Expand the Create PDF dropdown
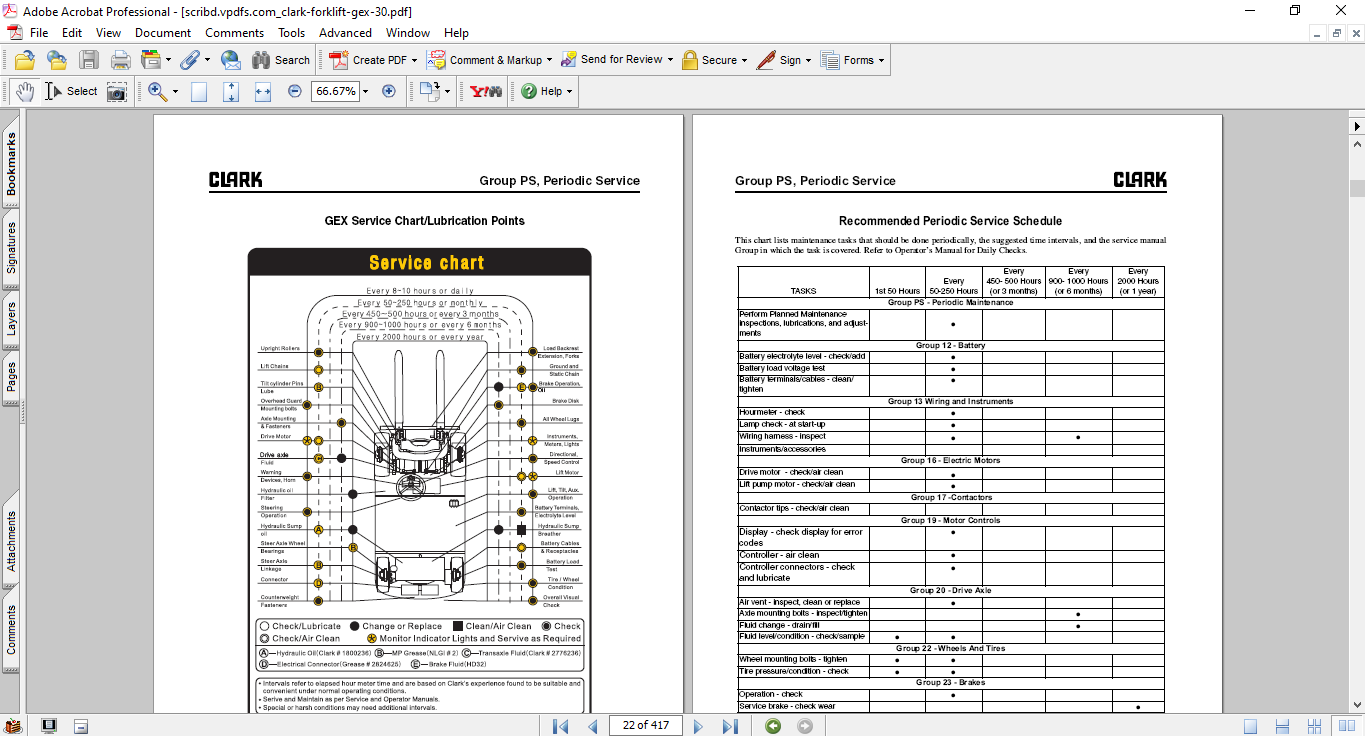 (415, 60)
